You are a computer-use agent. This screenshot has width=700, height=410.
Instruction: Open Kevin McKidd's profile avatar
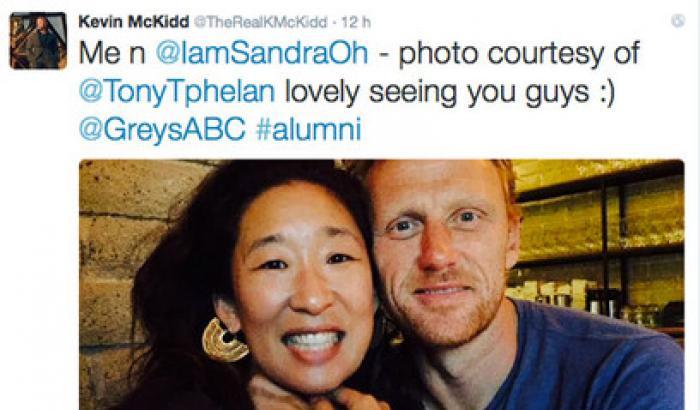coord(38,41)
